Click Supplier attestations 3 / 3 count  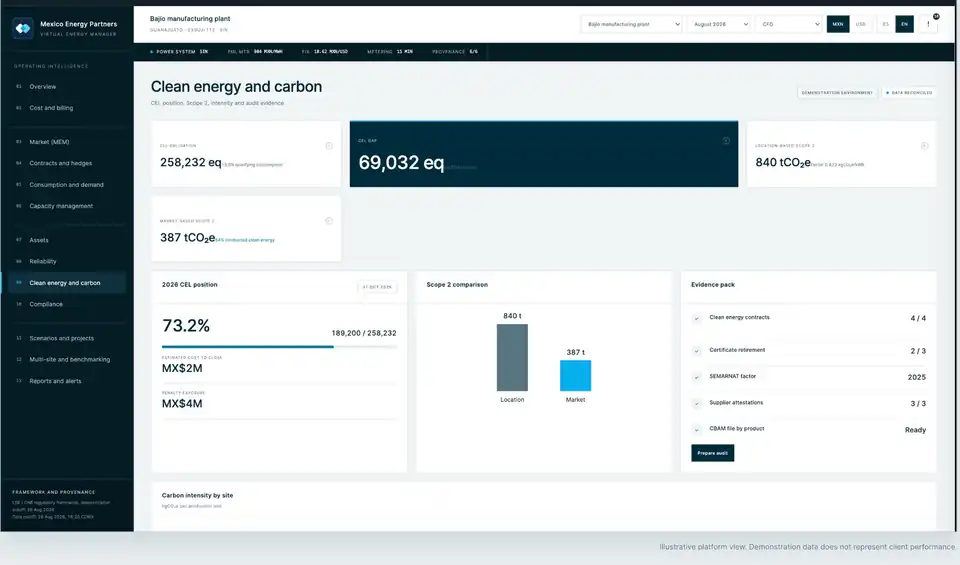[918, 403]
